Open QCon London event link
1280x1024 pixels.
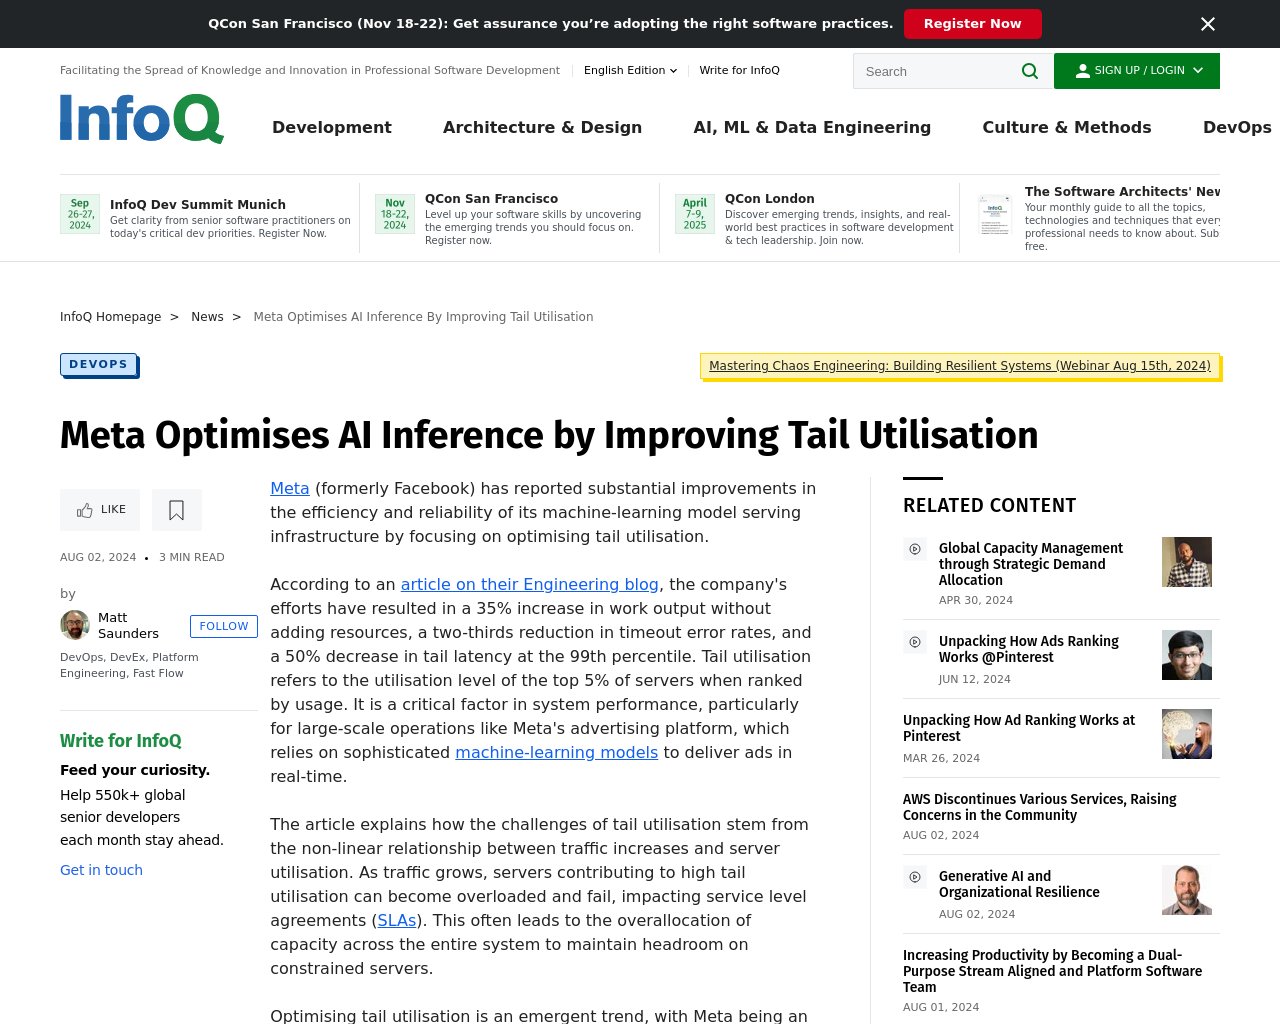[770, 198]
